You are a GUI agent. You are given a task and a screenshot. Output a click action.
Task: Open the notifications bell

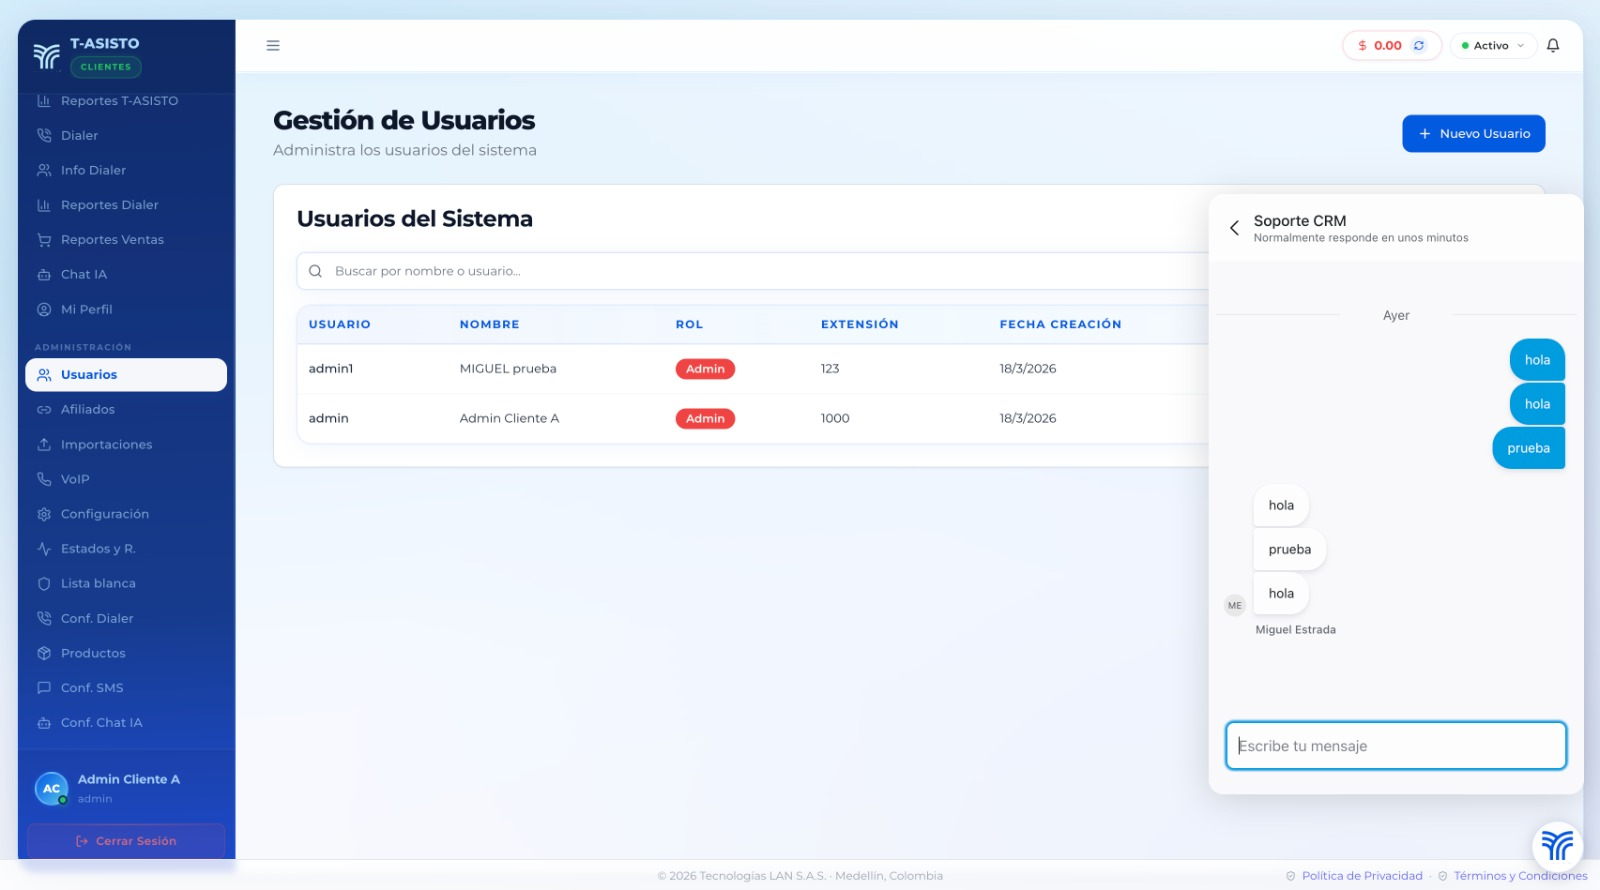pyautogui.click(x=1553, y=46)
